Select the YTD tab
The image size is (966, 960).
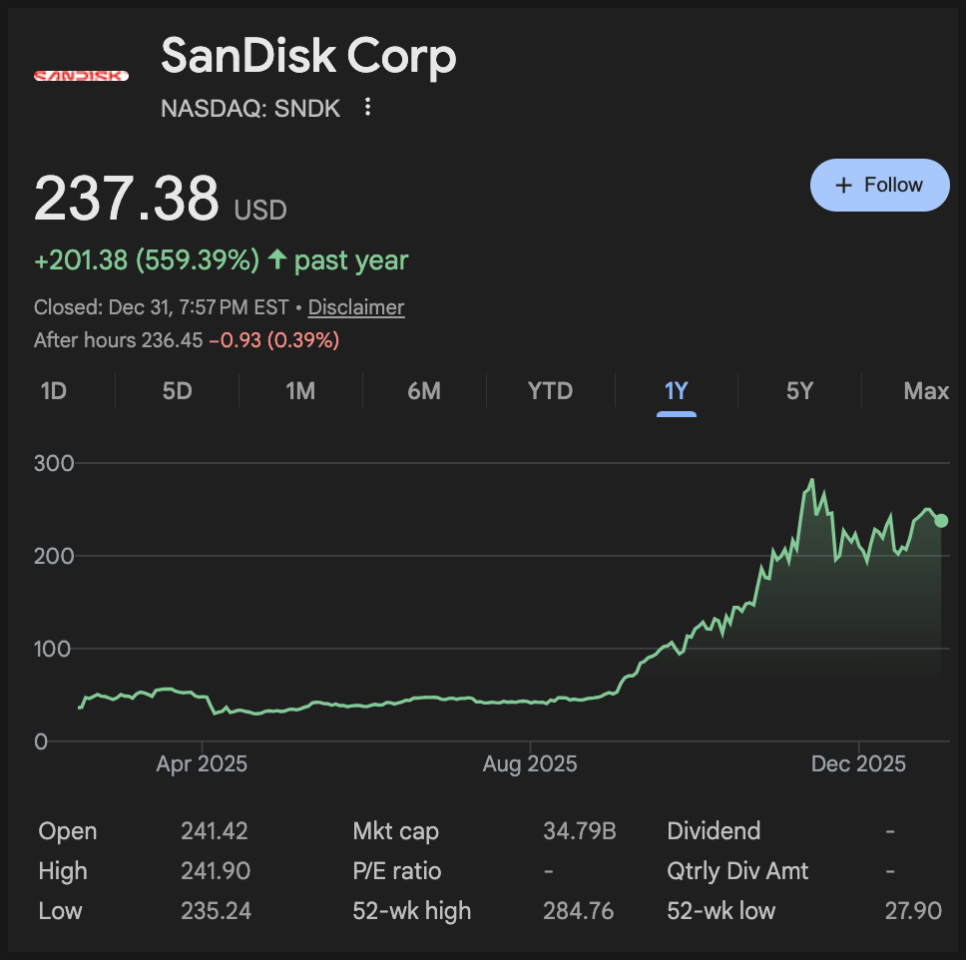[x=550, y=391]
